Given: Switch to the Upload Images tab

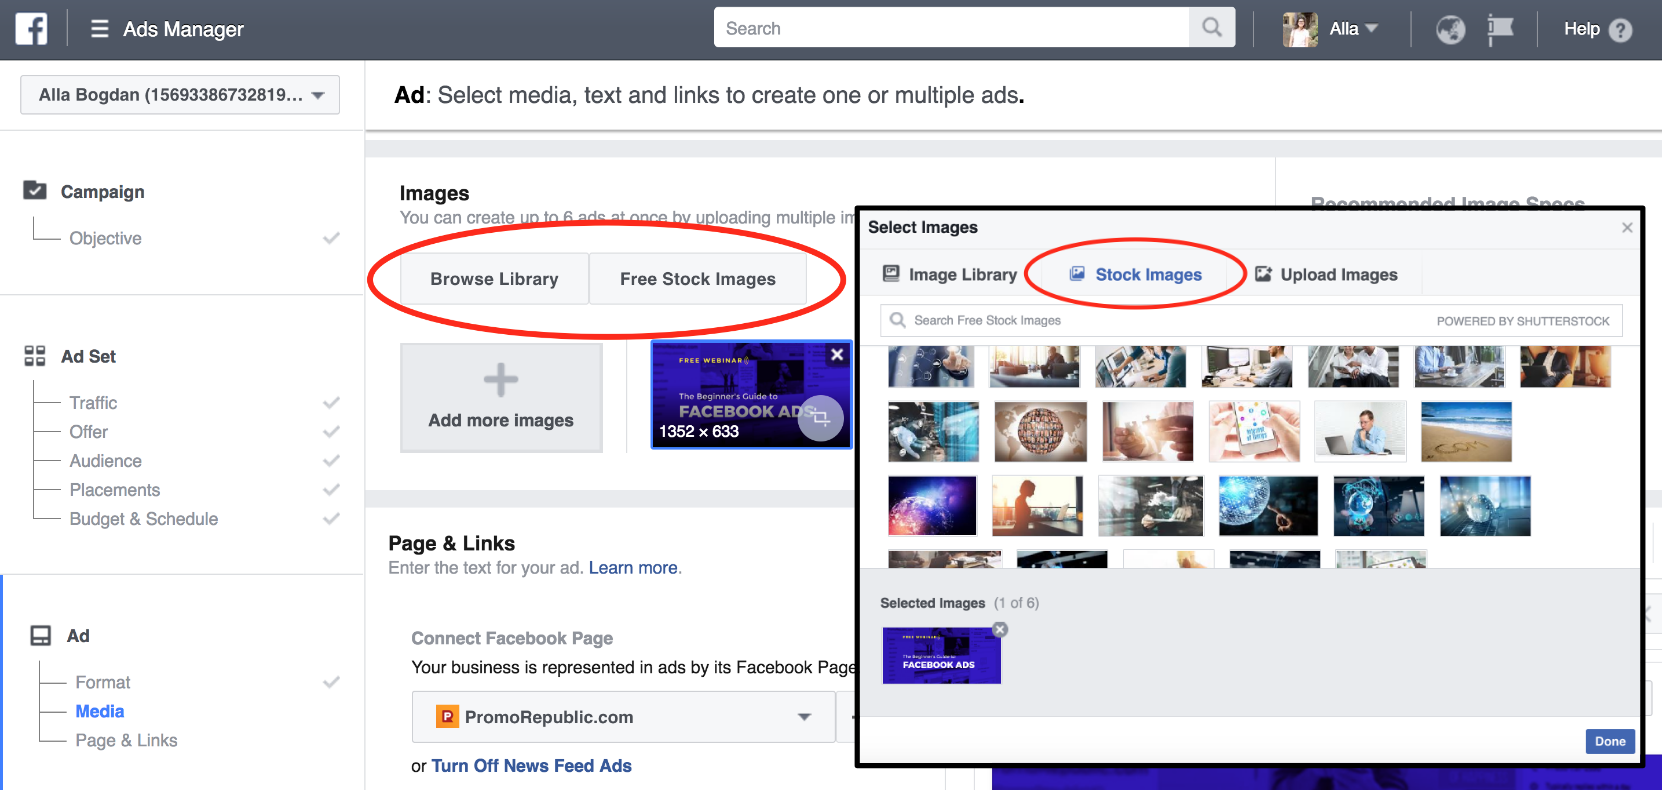Looking at the screenshot, I should (x=1327, y=274).
